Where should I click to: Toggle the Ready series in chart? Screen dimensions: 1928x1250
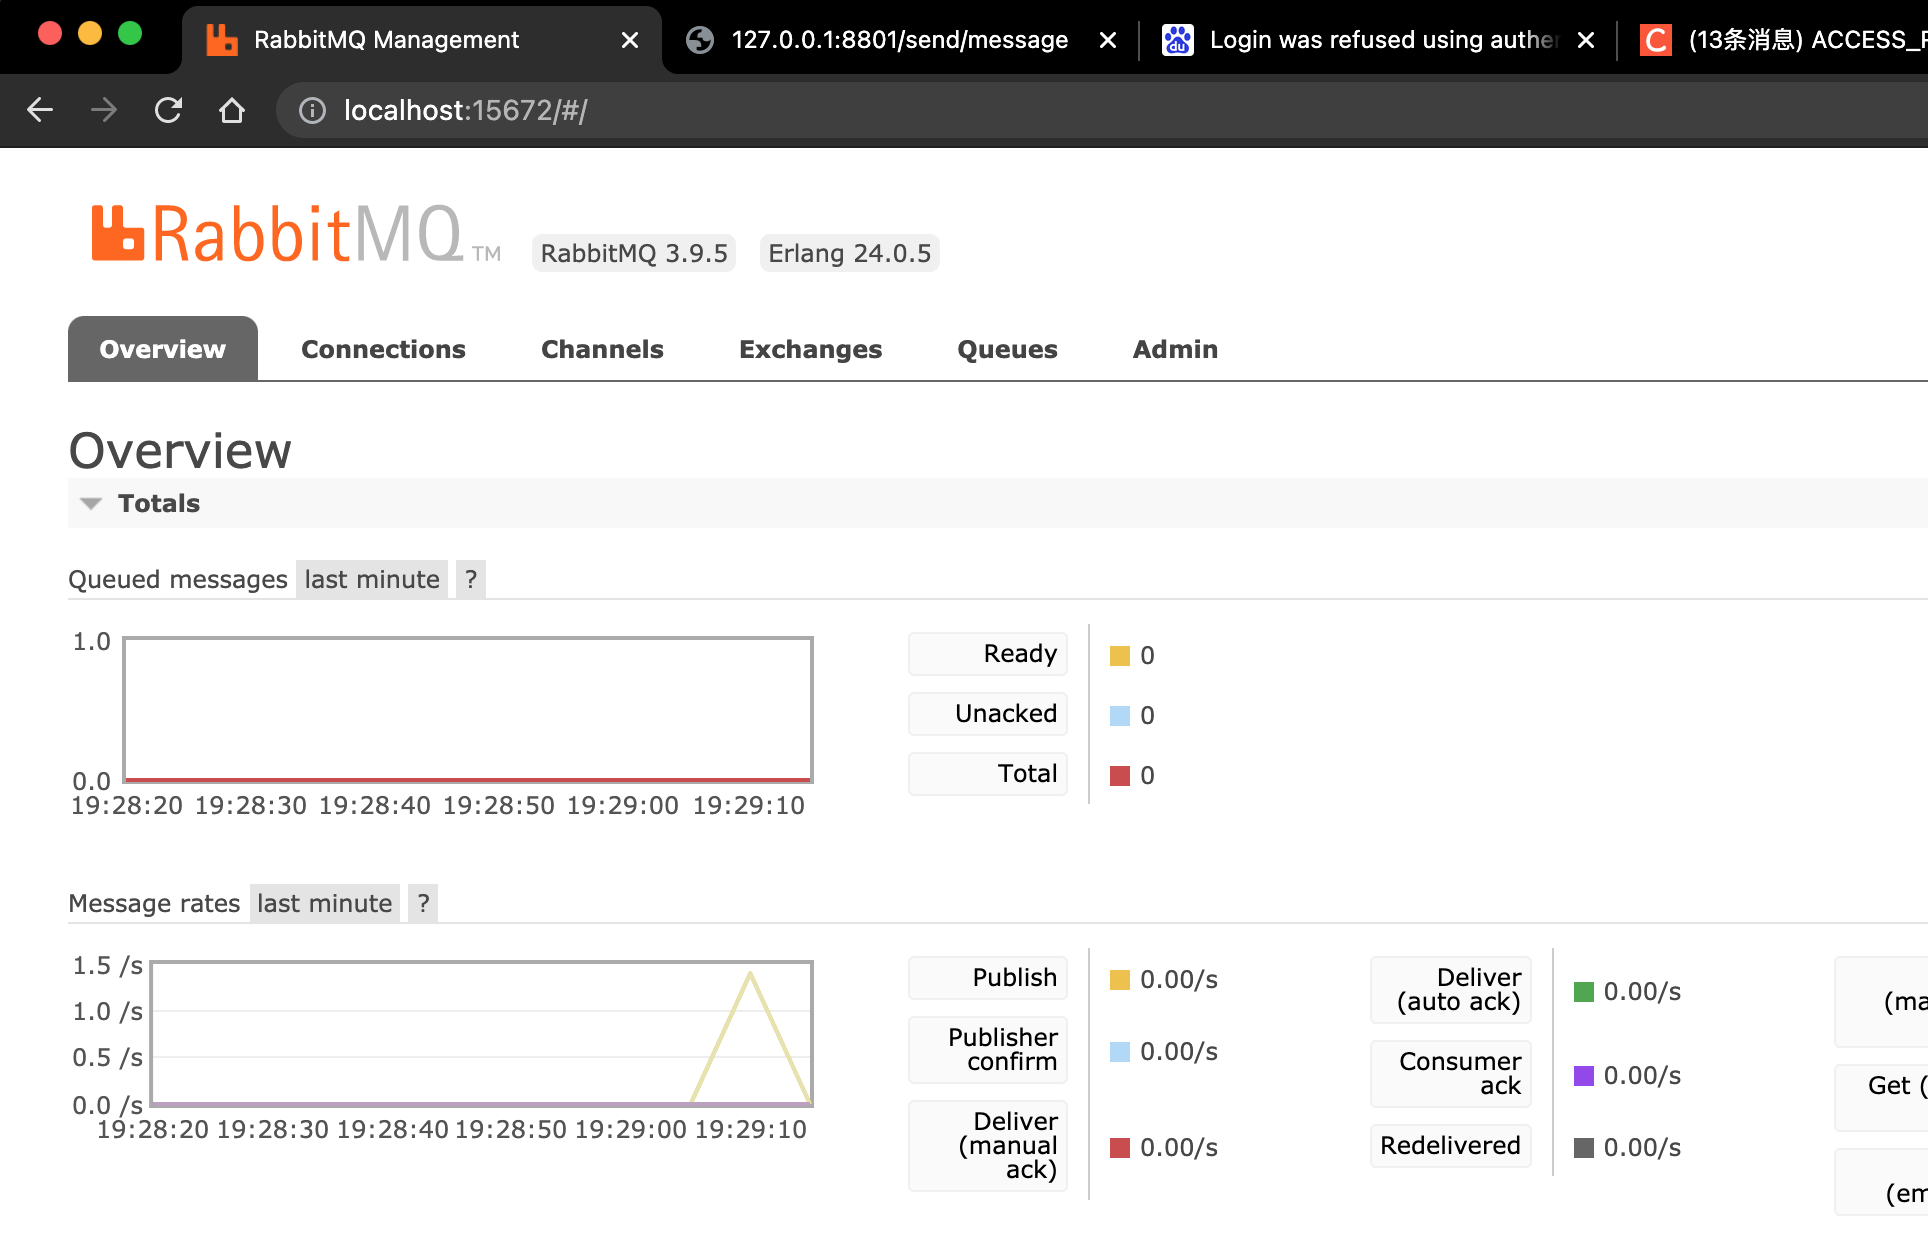[988, 654]
